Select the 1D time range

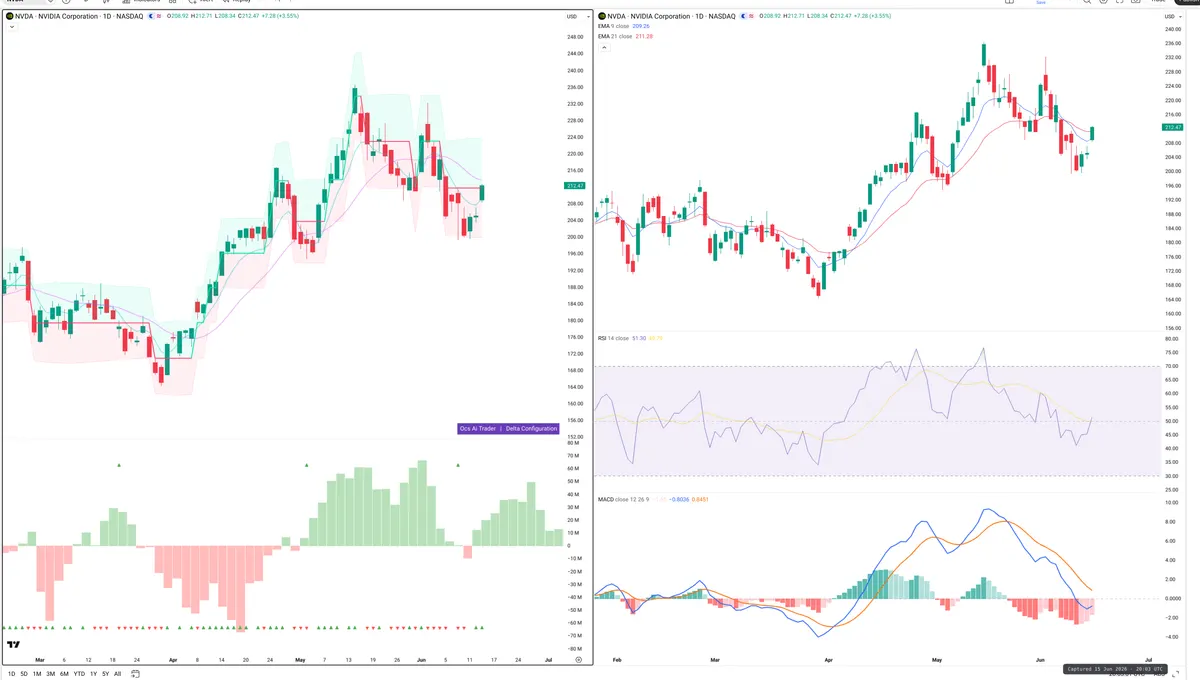[x=11, y=674]
